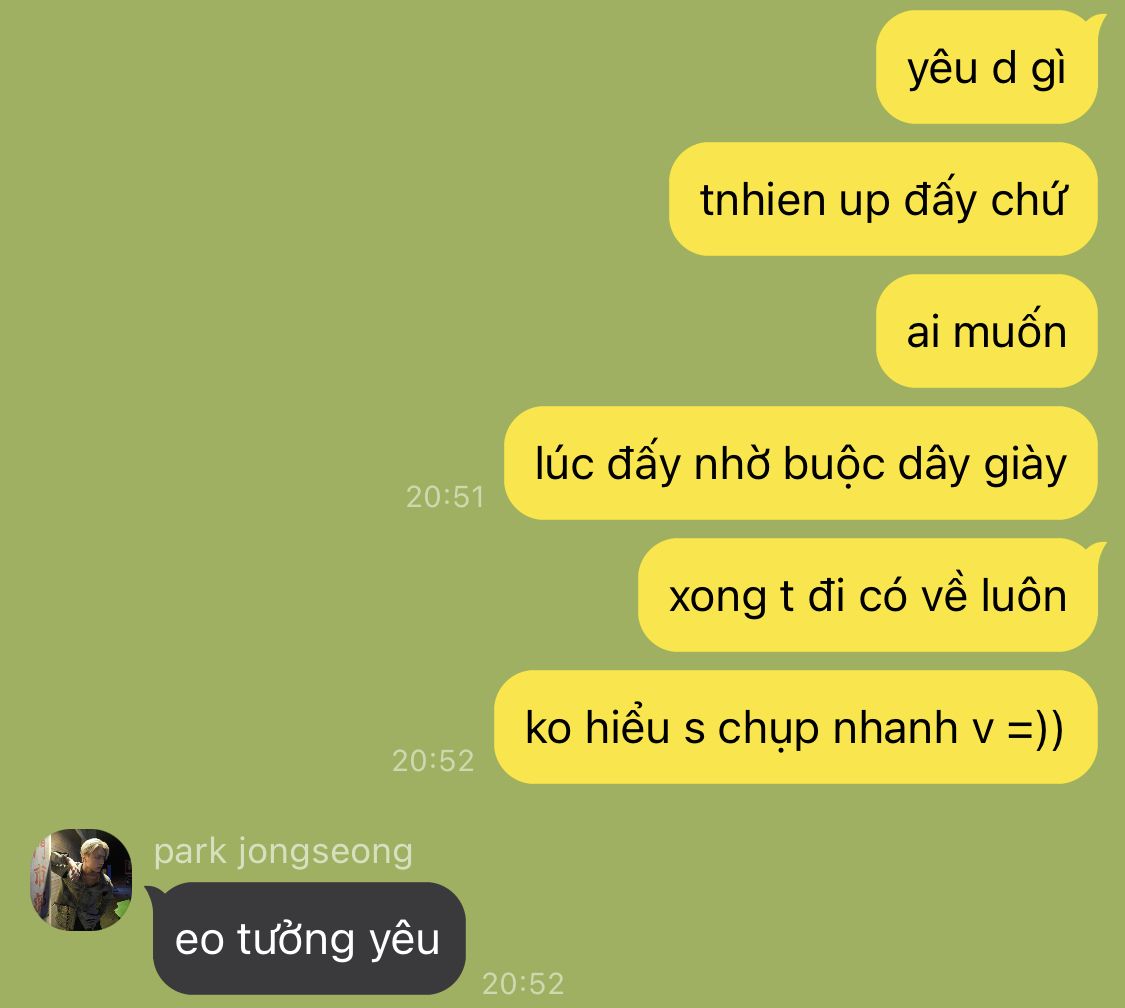Click the word 'giày' in the yellow message
The height and width of the screenshot is (1008, 1125).
point(1025,467)
